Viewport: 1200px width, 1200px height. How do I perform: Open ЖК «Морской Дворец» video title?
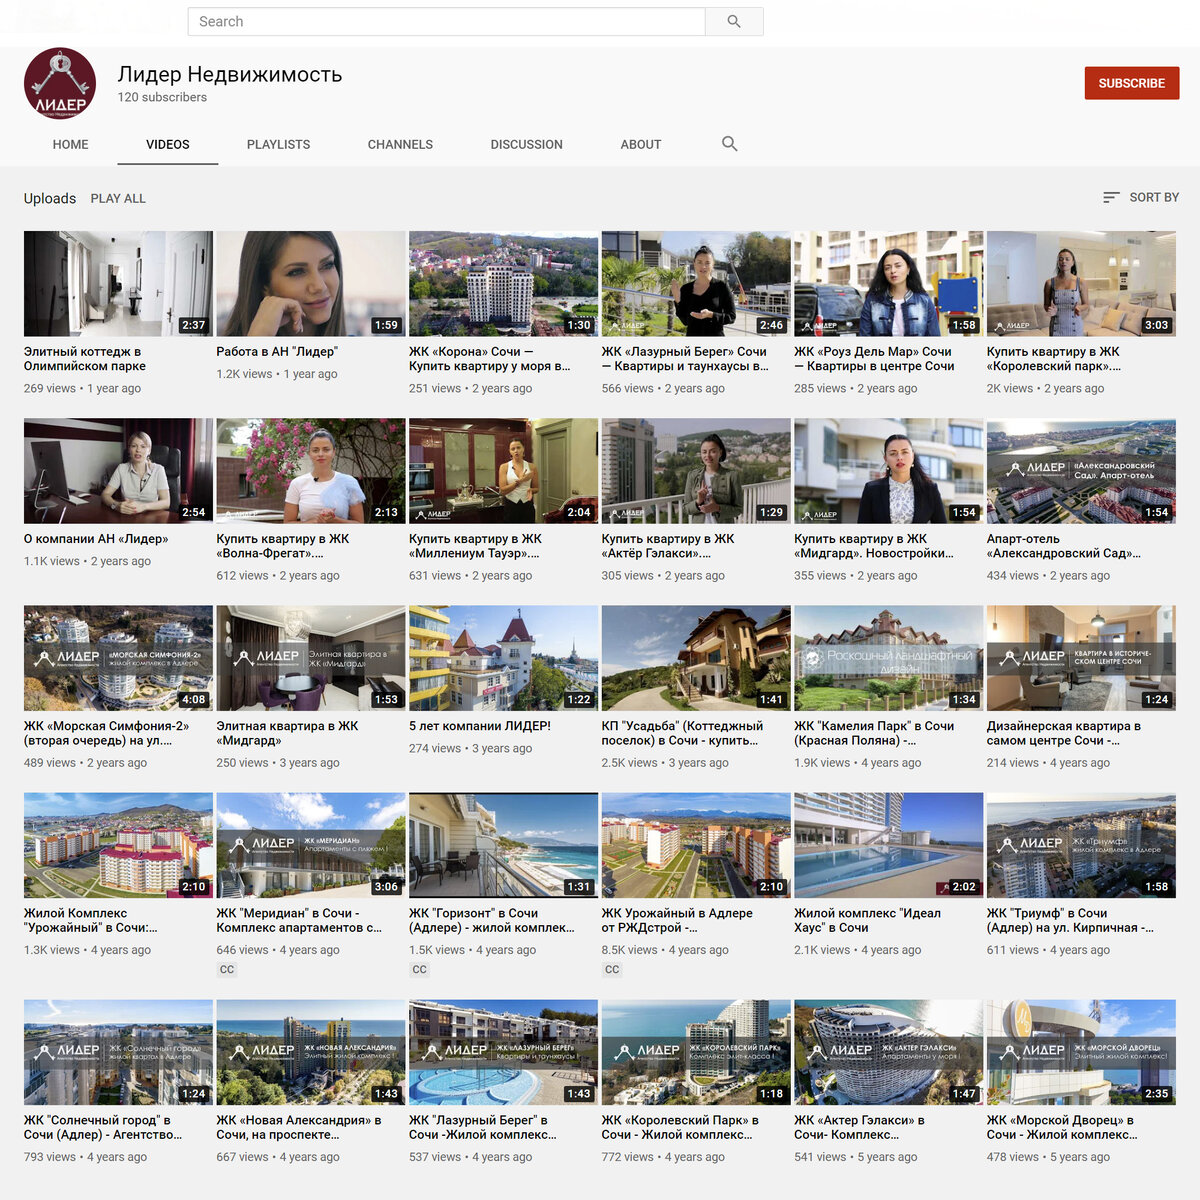1062,1127
